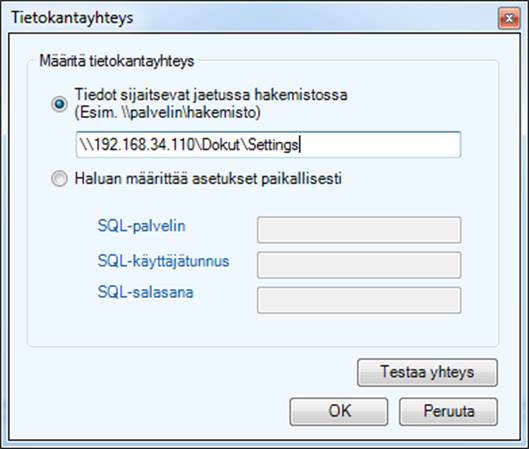Viewport: 529px width, 449px height.
Task: Click the Tiedot sijaitsevat jaetussa hakemistossa label
Action: click(211, 94)
